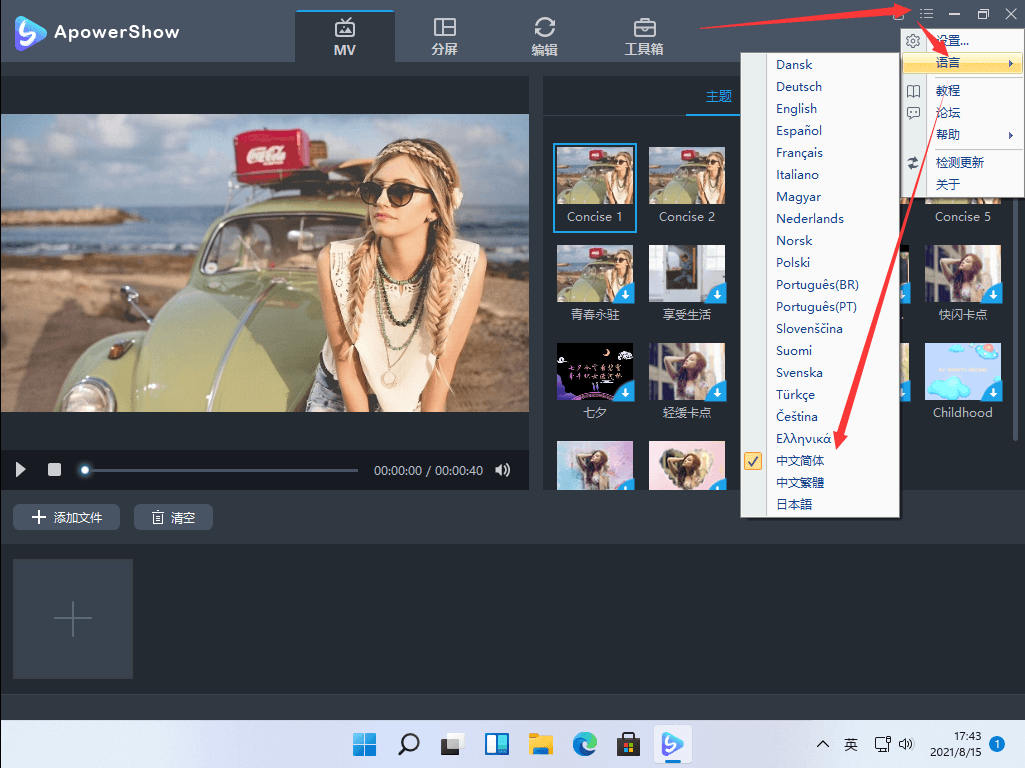Screen dimensions: 1025x768
Task: Stop the video playback
Action: (x=54, y=469)
